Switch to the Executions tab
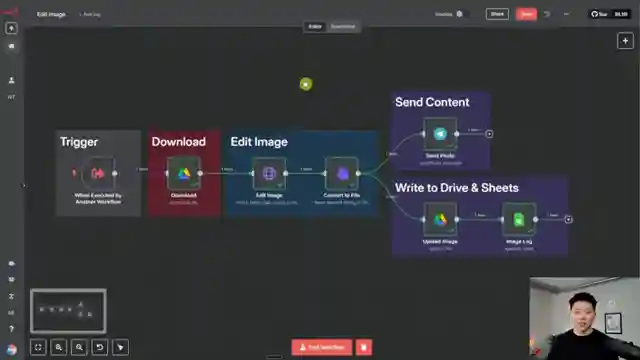This screenshot has height=360, width=640. click(343, 27)
